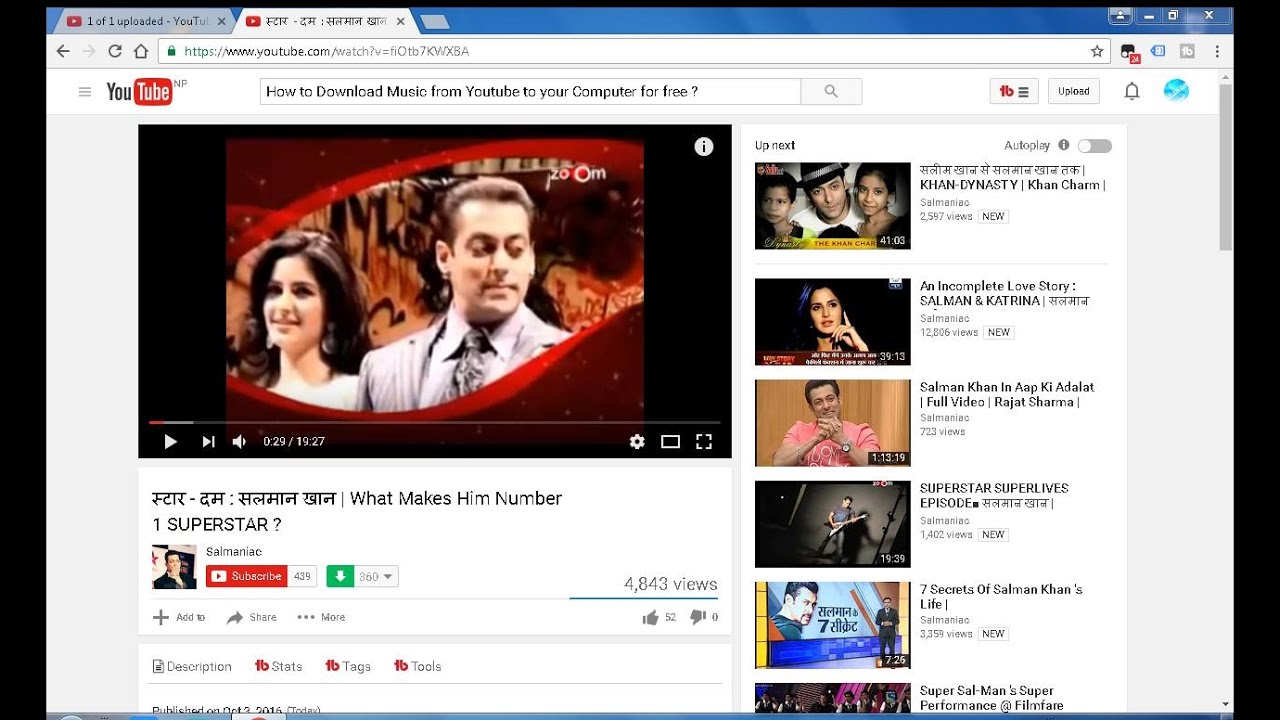Open the 360 quality dropdown

[376, 576]
